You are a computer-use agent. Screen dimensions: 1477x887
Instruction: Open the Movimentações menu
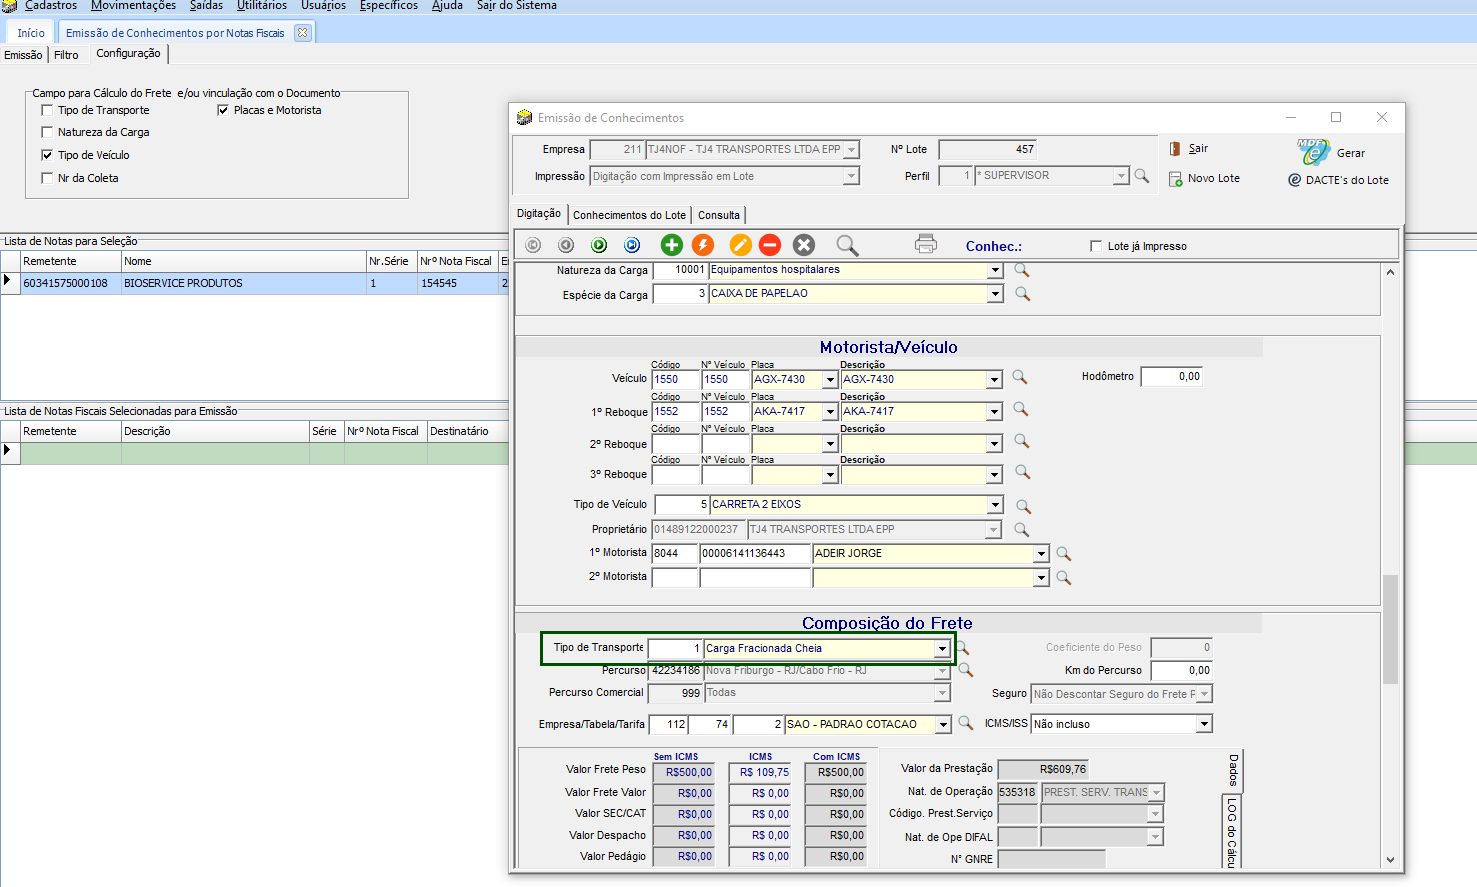click(x=133, y=6)
